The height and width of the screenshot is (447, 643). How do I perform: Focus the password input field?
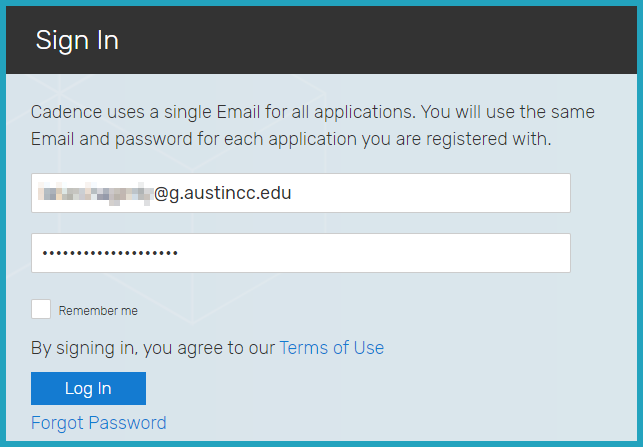(300, 253)
